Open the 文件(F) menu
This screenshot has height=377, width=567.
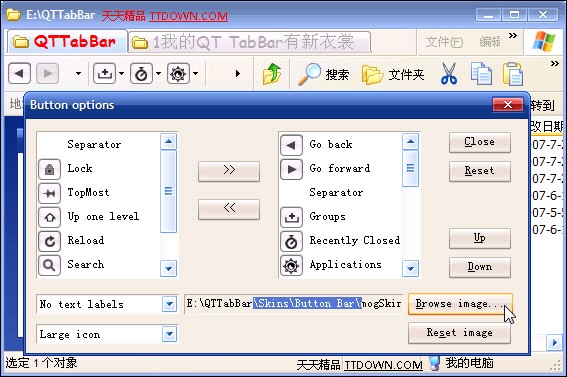(444, 42)
